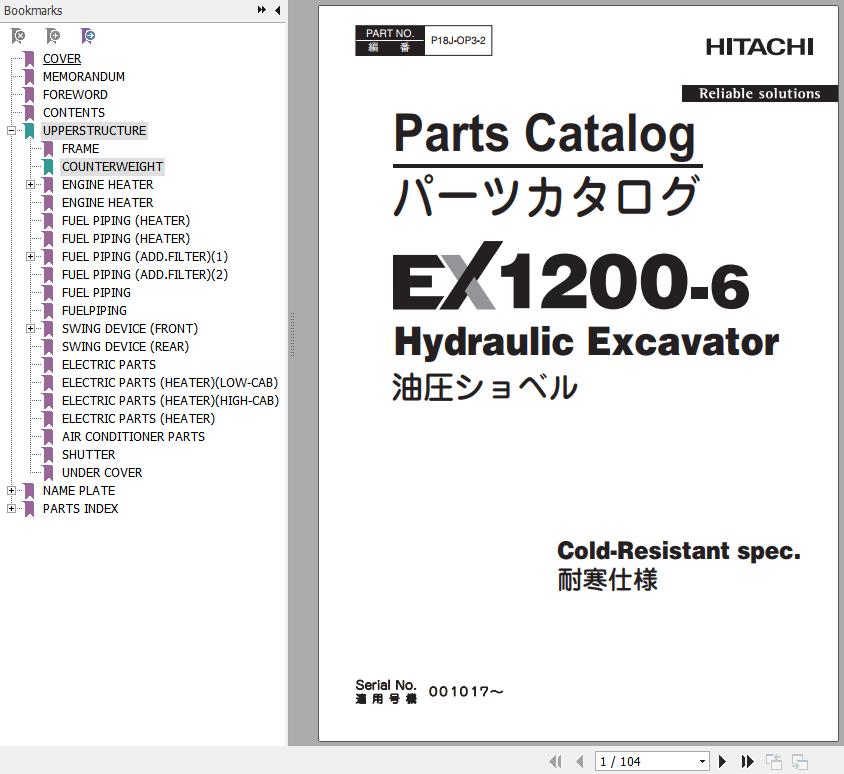844x774 pixels.
Task: Open the SHUTTER bookmark
Action: pos(88,455)
